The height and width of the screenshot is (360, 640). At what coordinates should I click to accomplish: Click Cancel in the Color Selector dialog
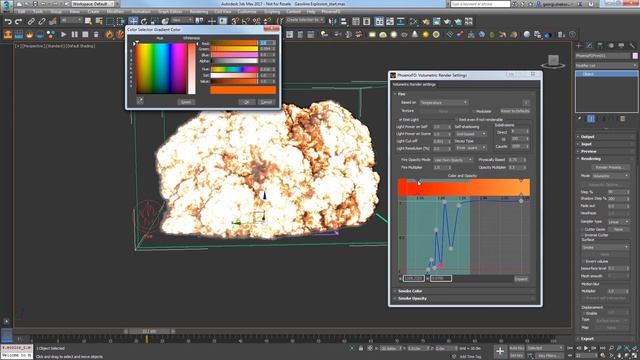(x=266, y=102)
